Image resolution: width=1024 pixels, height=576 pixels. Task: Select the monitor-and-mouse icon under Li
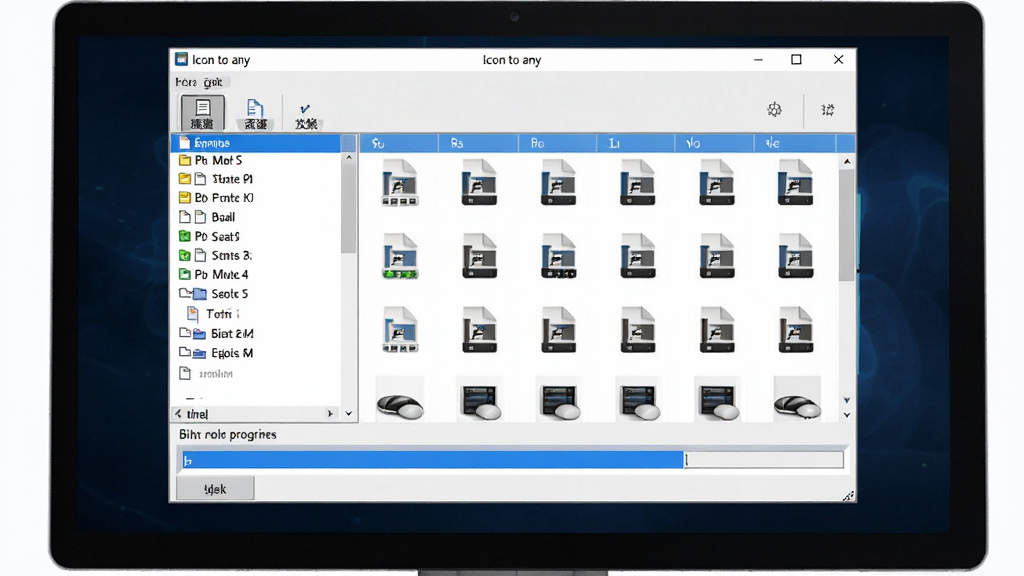(x=639, y=402)
